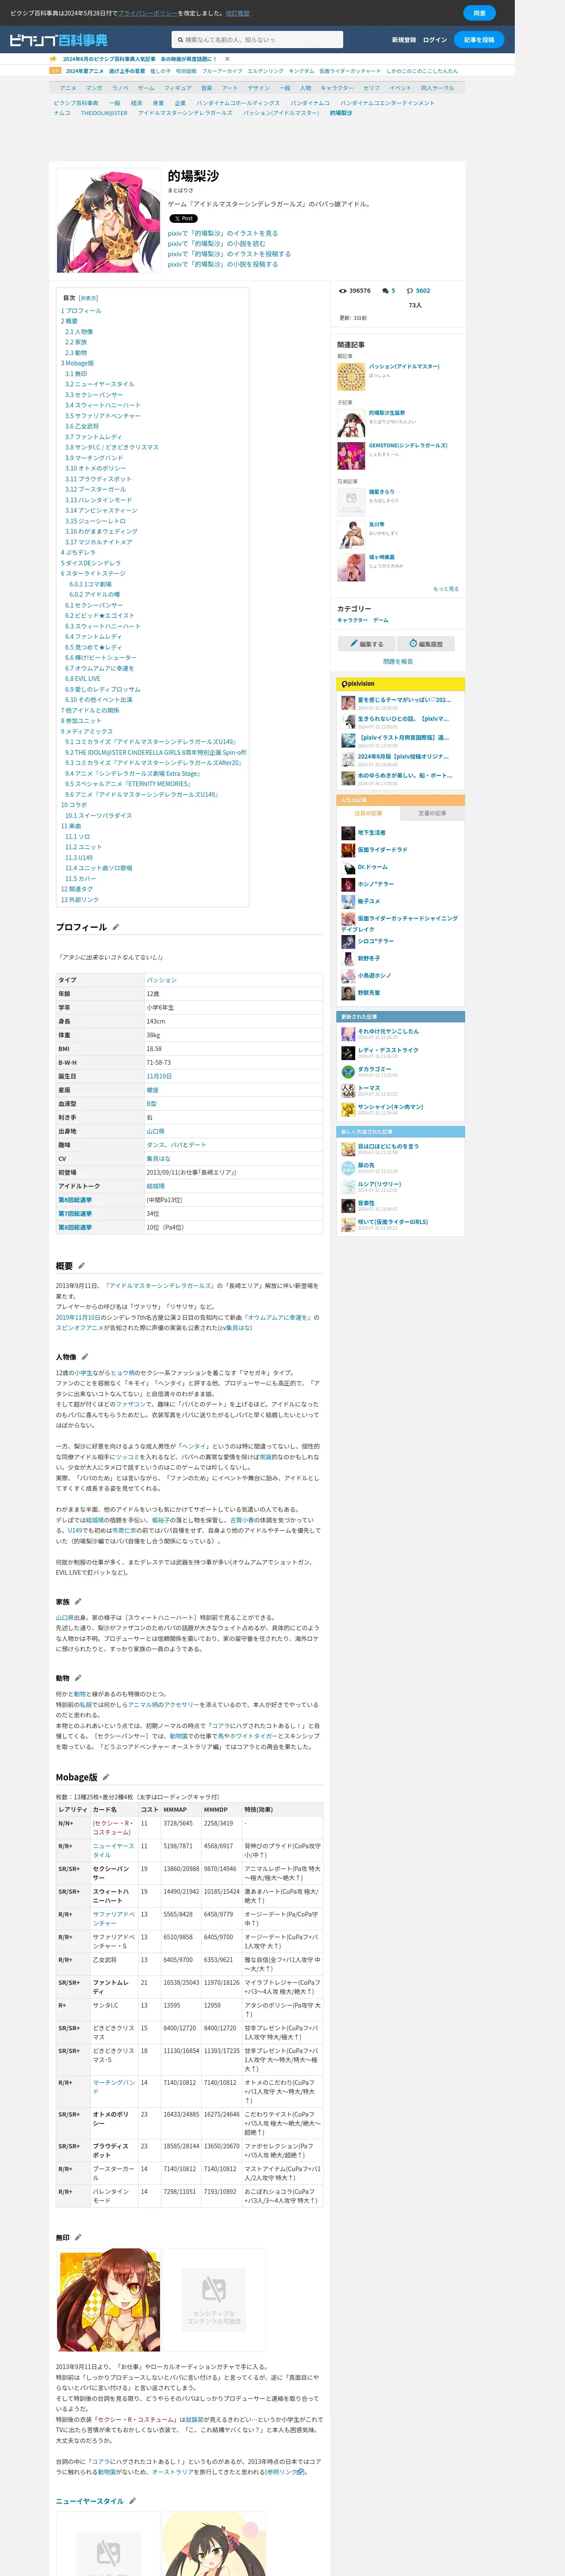
Task: Toggle table of contents with 非表示
Action: coord(89,298)
